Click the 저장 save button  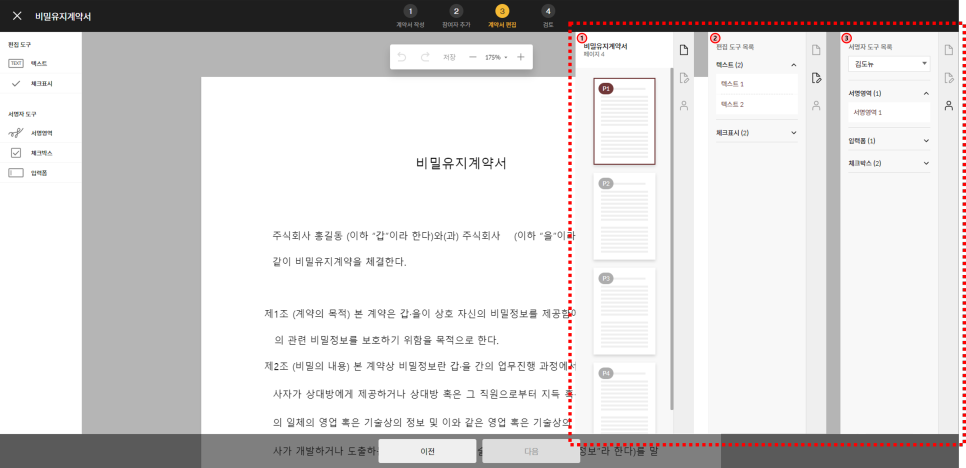click(449, 57)
